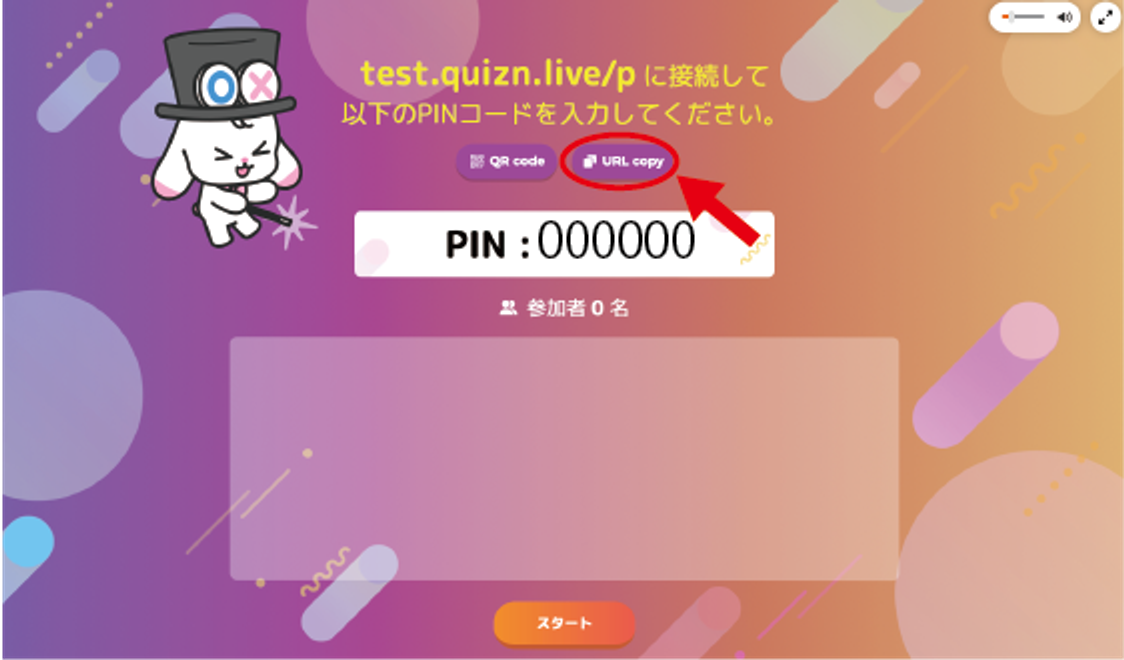
Task: Set volume to maximum on slider track
Action: (x=1043, y=17)
